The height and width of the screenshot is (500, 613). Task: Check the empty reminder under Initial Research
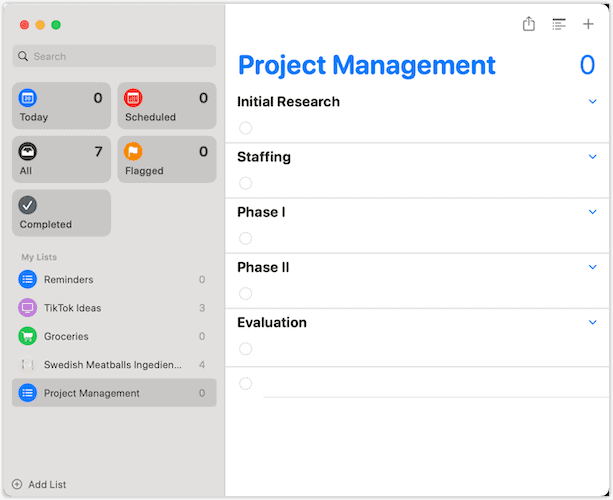[246, 128]
